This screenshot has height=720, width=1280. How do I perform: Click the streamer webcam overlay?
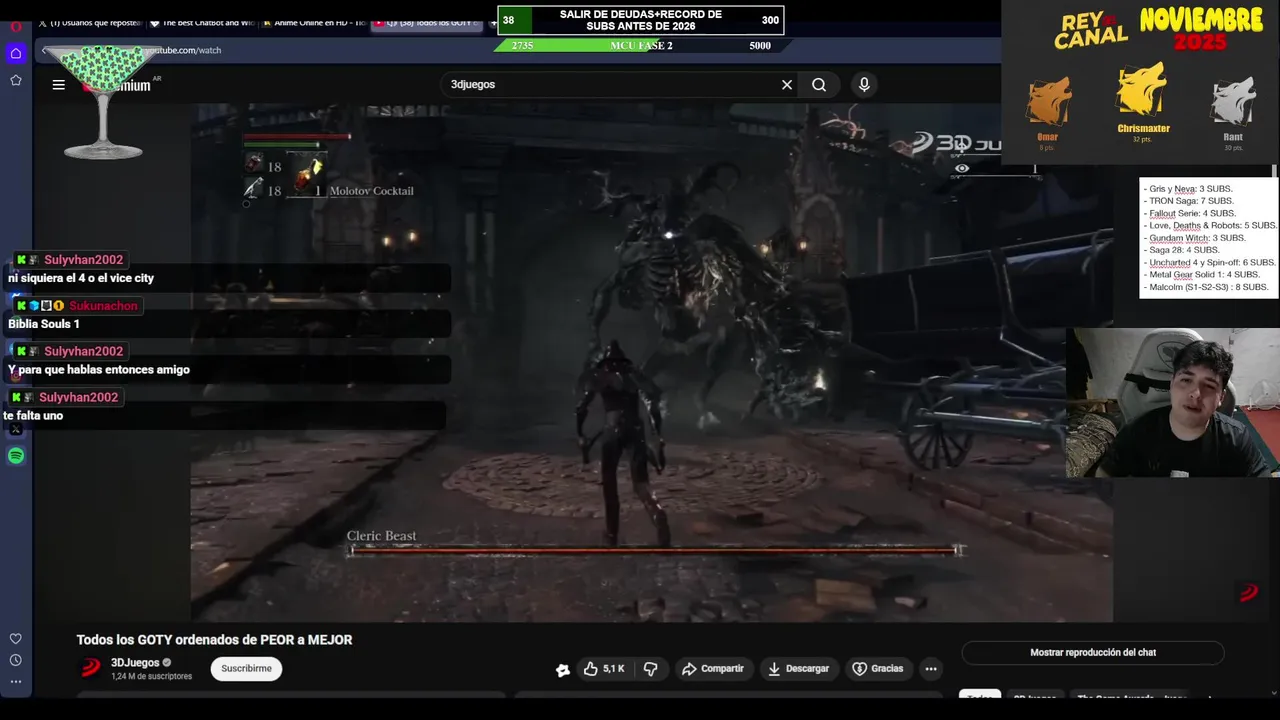point(1172,402)
